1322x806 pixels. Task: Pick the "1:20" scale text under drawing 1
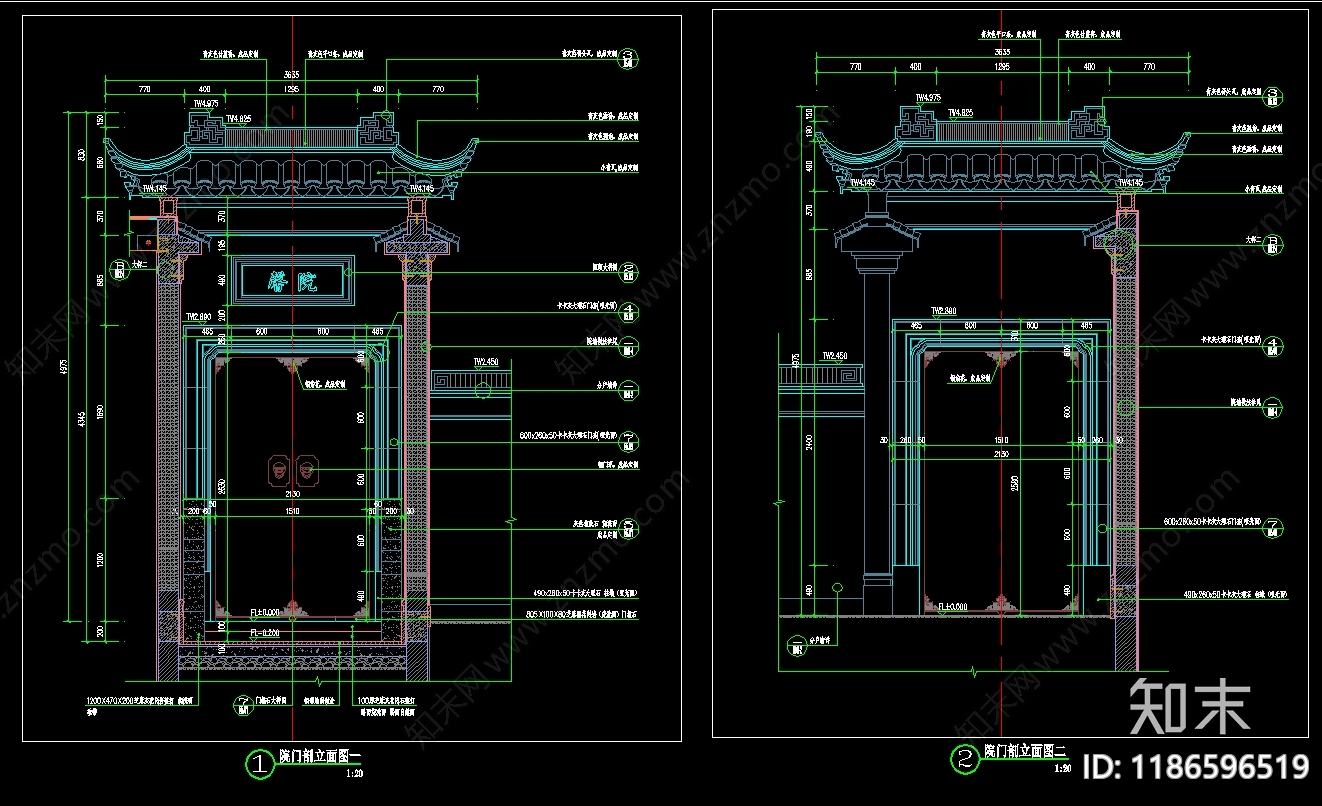[354, 773]
